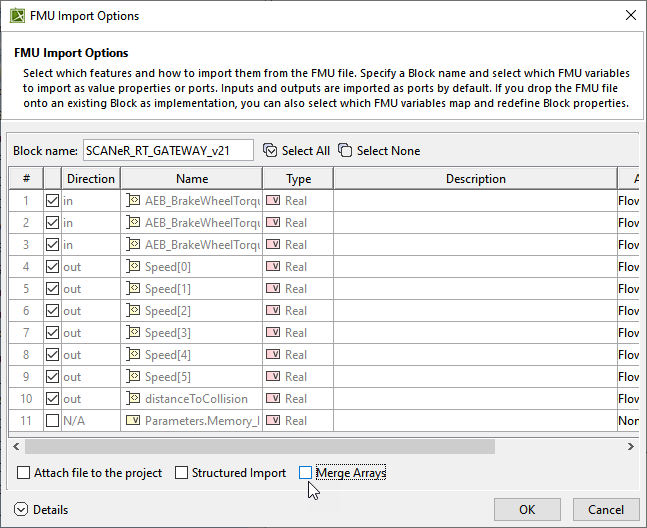Confirm import with the OK button
The height and width of the screenshot is (528, 647).
[527, 509]
